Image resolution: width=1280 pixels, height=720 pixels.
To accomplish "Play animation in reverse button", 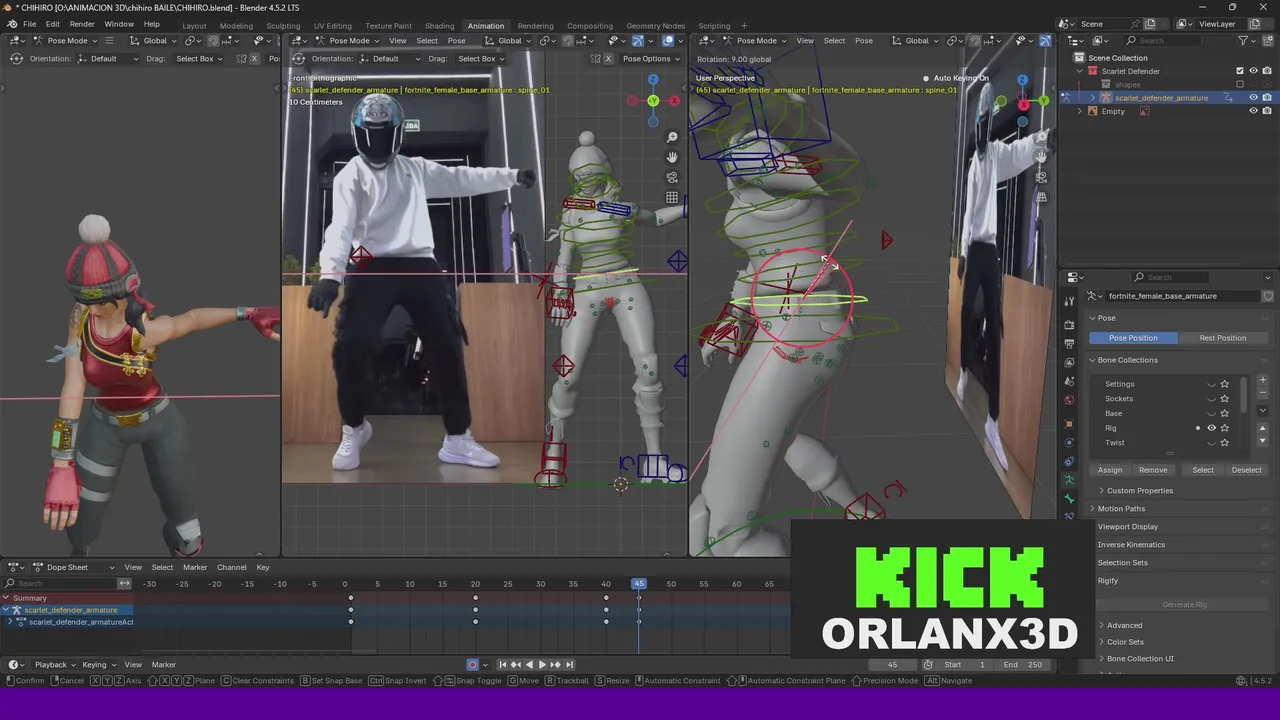I will tap(529, 664).
